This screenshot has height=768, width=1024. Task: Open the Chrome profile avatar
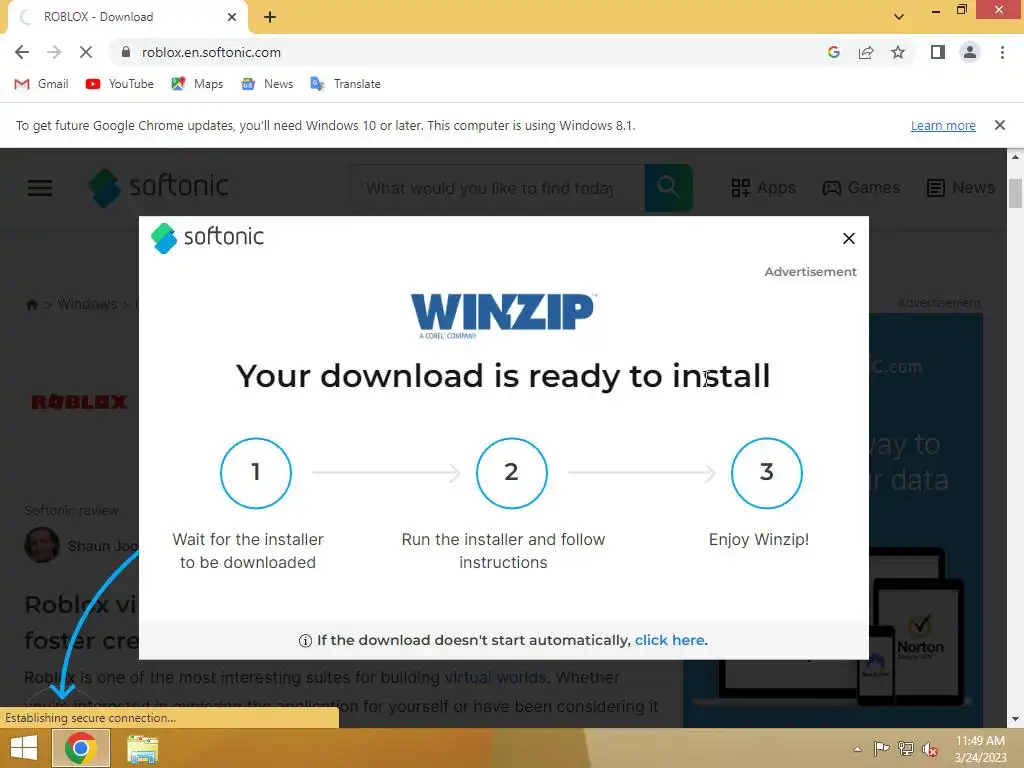coord(970,52)
